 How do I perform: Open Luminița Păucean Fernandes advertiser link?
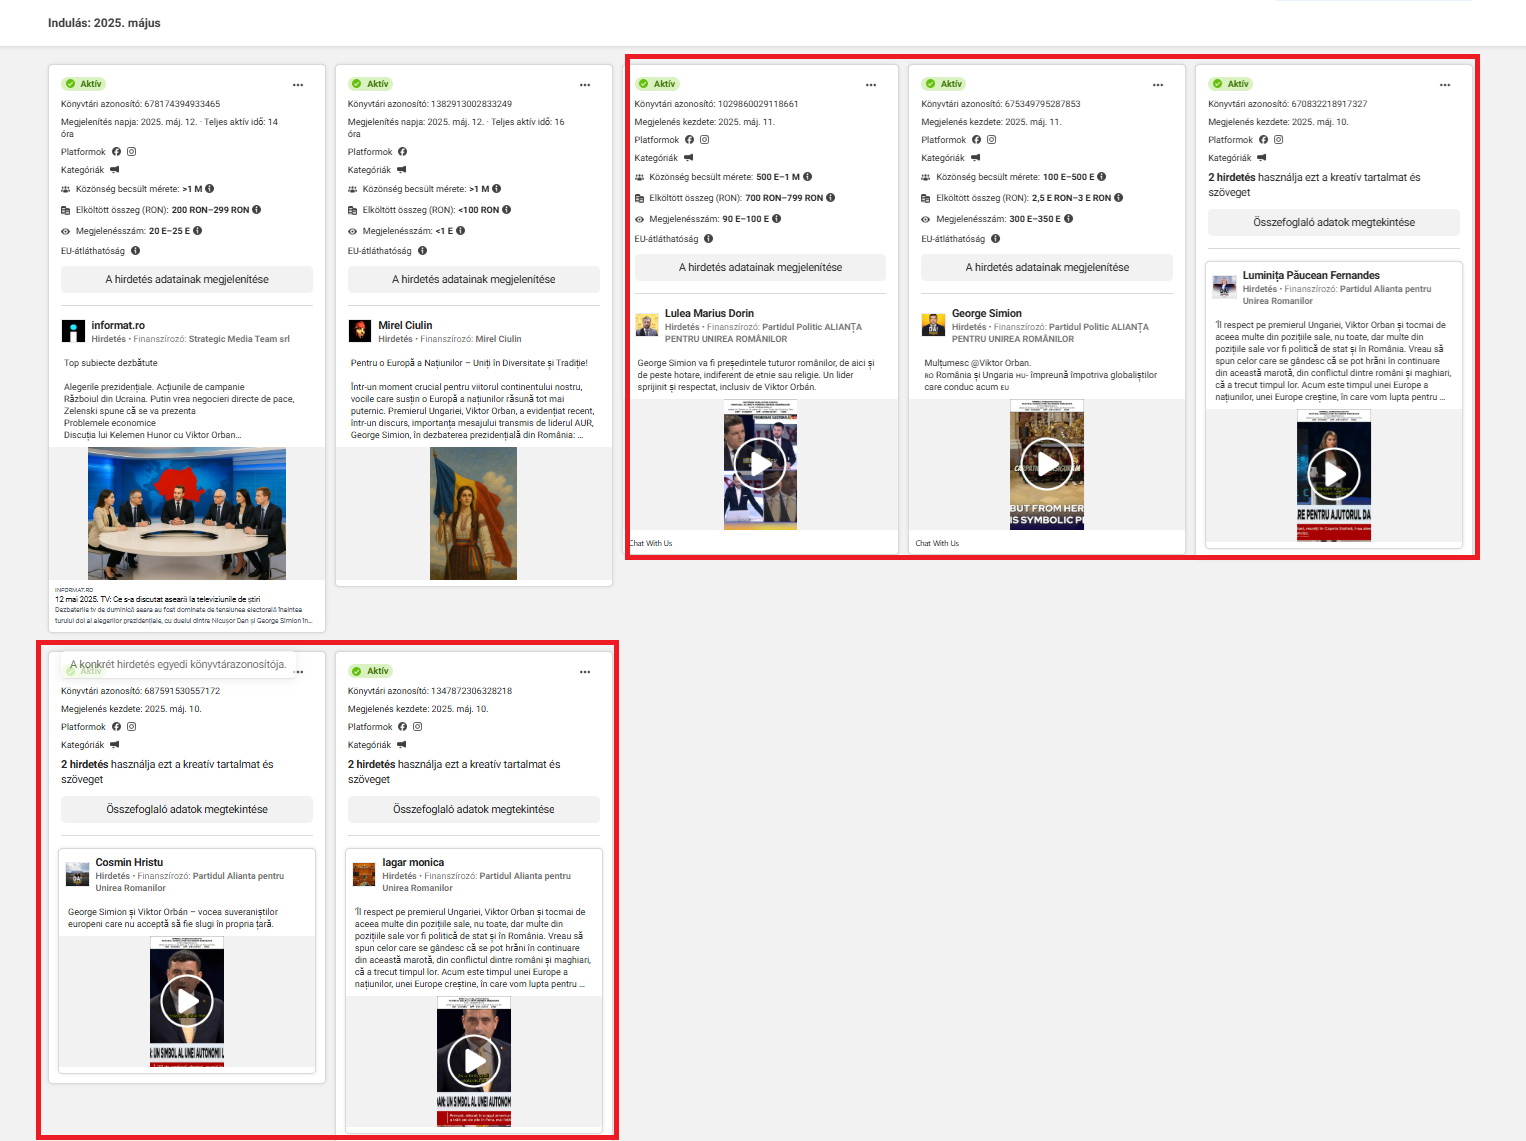(x=1311, y=276)
